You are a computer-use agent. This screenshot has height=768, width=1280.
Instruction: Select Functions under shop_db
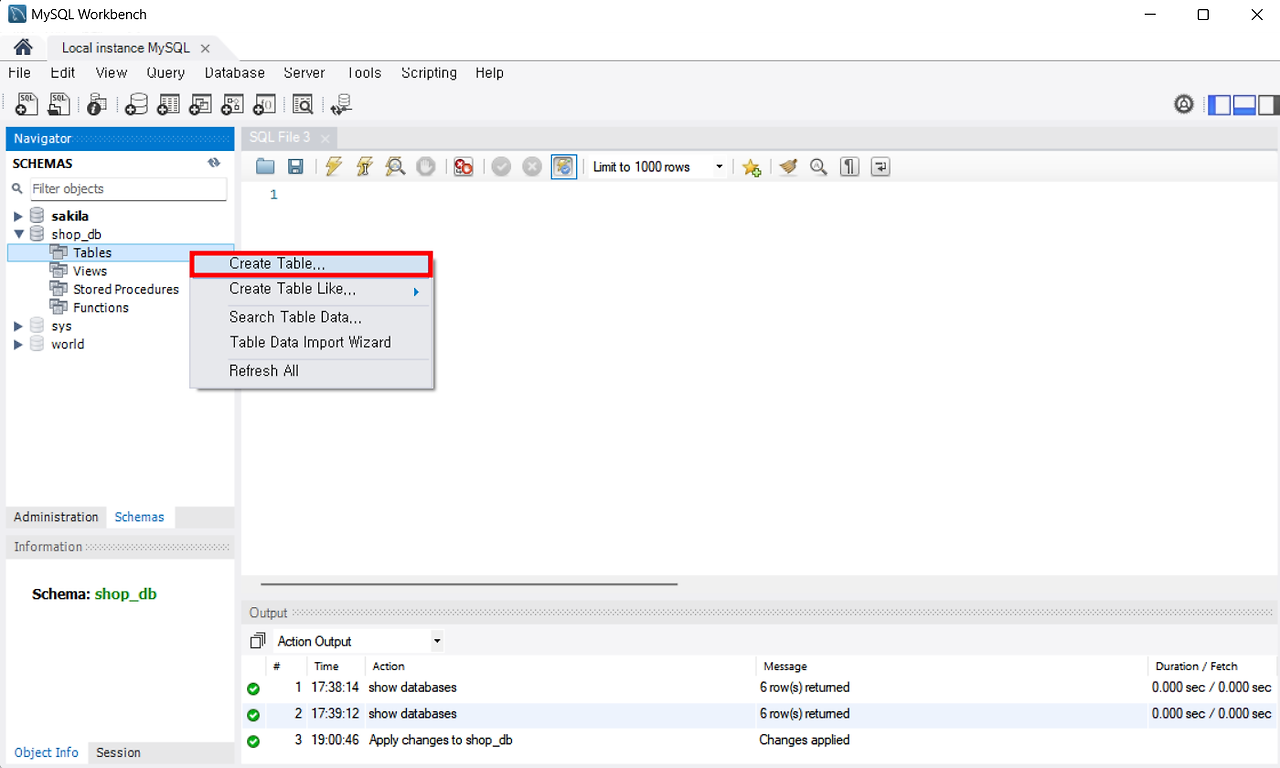point(101,308)
